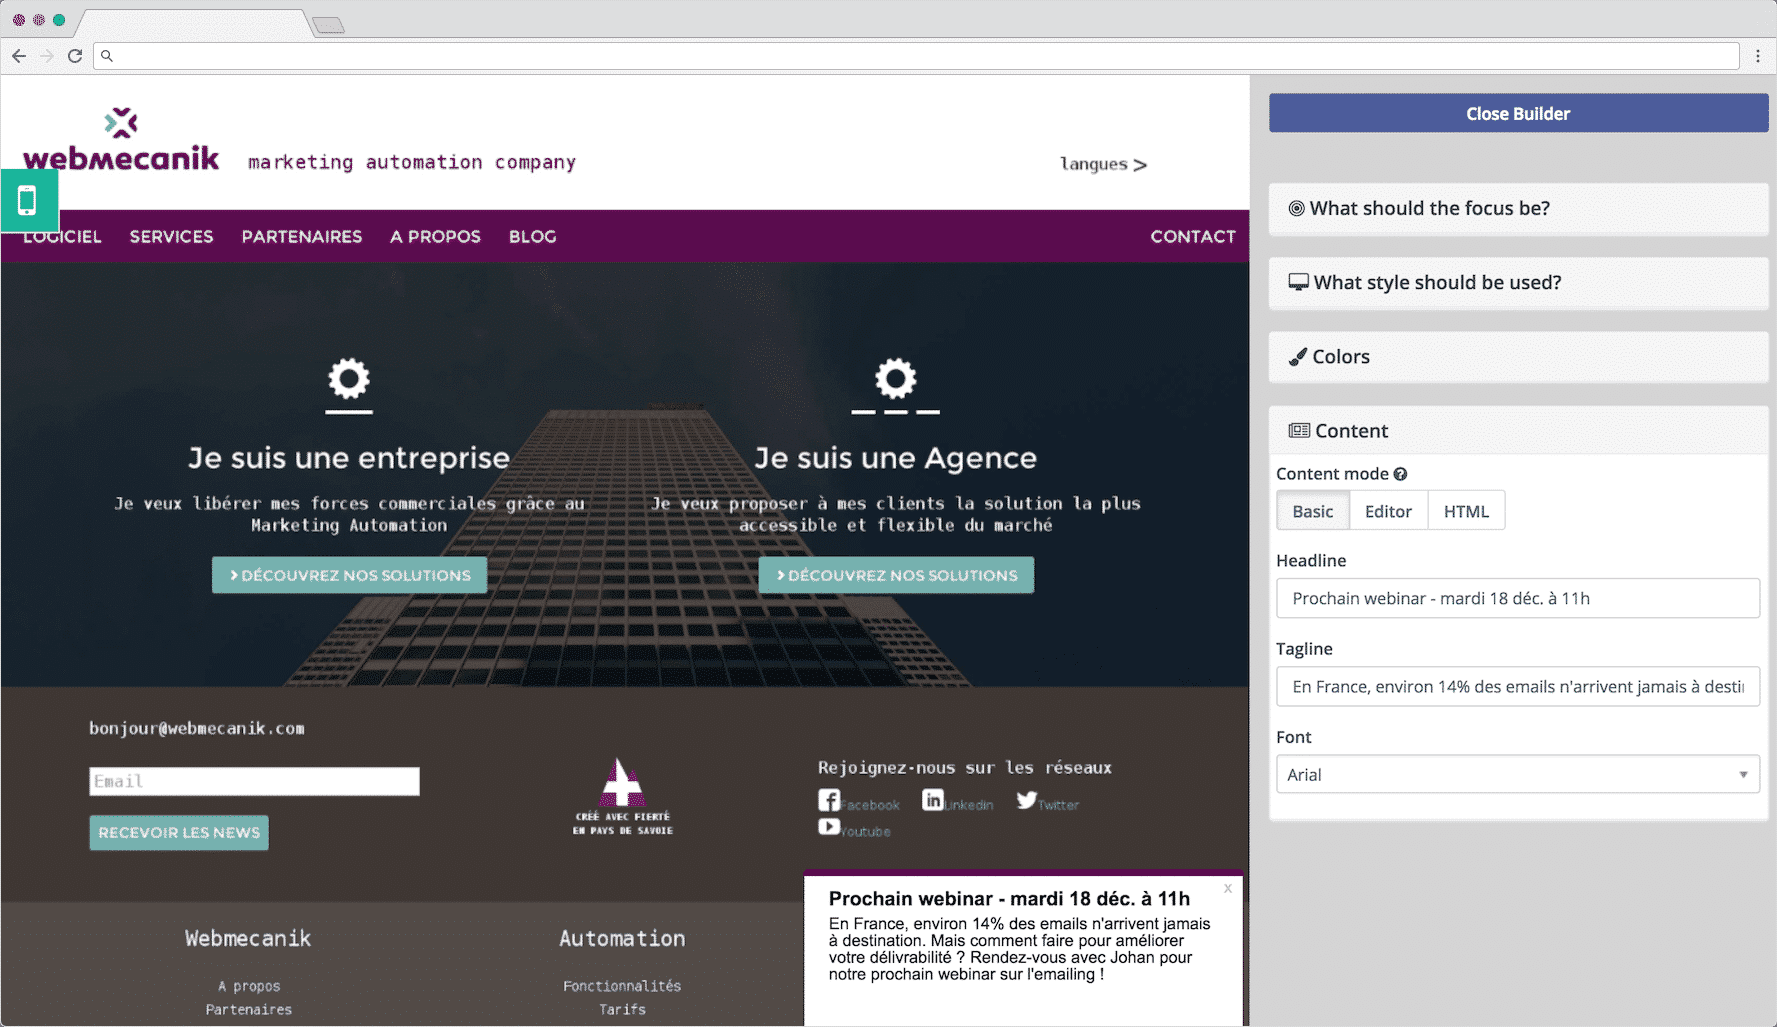
Task: Select Basic content mode
Action: [1312, 511]
